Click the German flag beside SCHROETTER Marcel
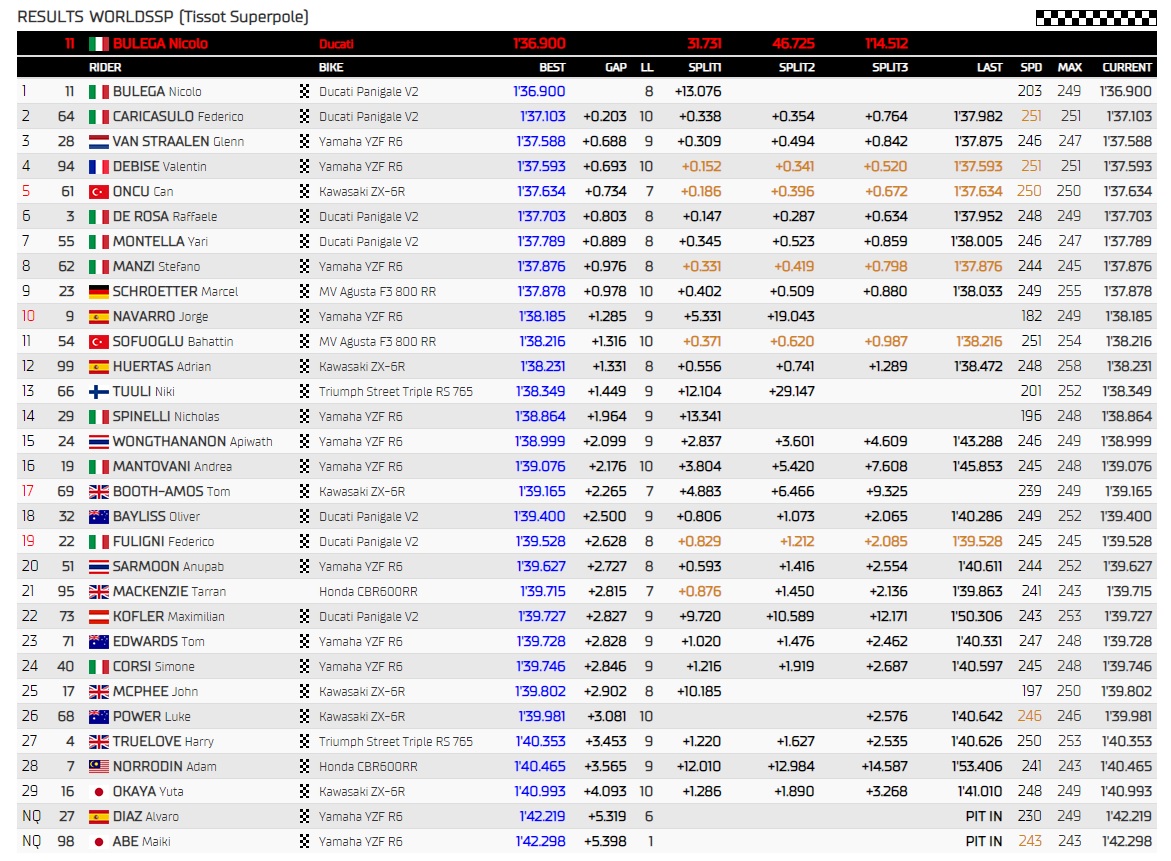Image resolution: width=1171 pixels, height=861 pixels. [x=99, y=292]
